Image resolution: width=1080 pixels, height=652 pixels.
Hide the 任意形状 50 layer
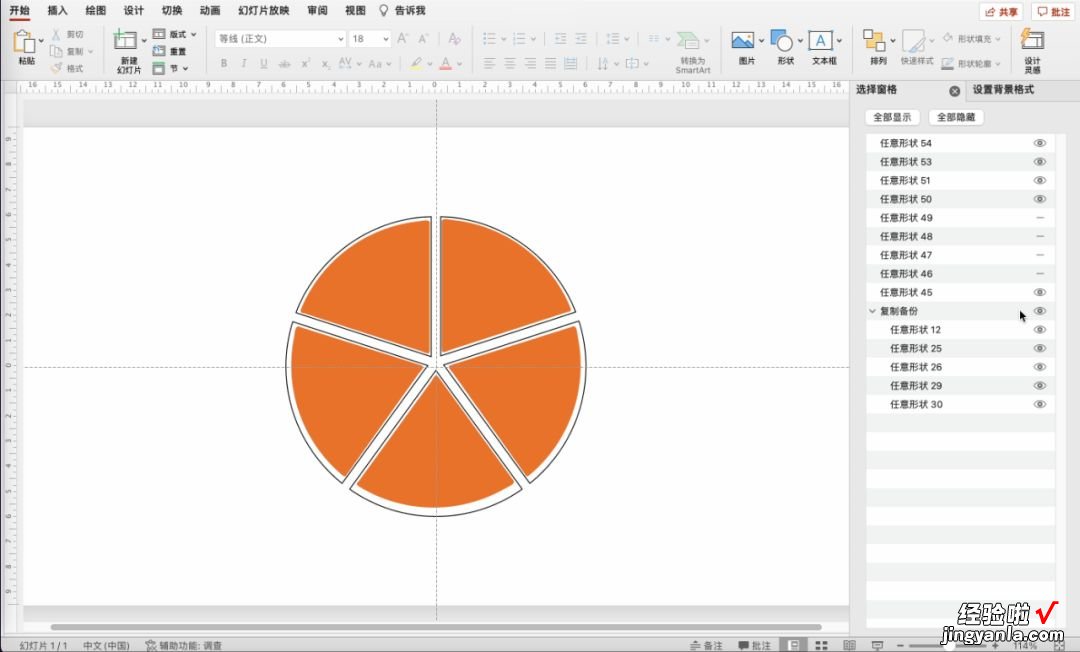pos(1039,199)
